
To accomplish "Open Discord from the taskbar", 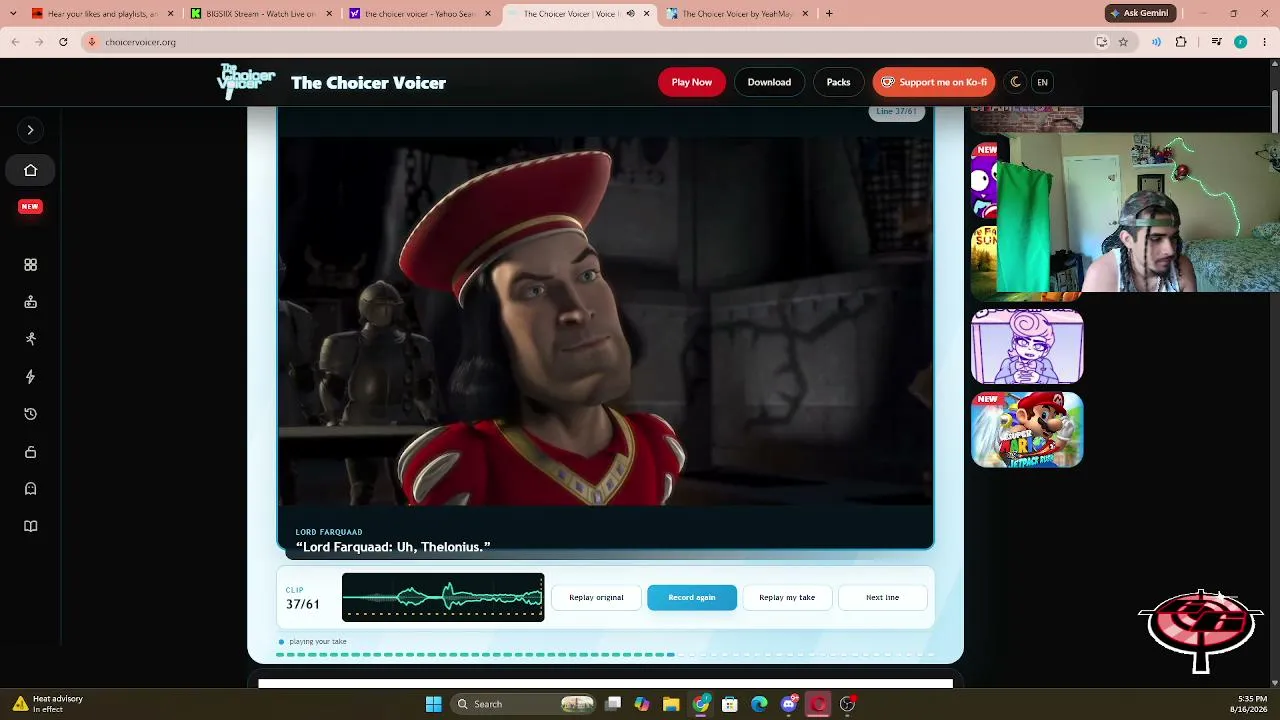I will (789, 704).
